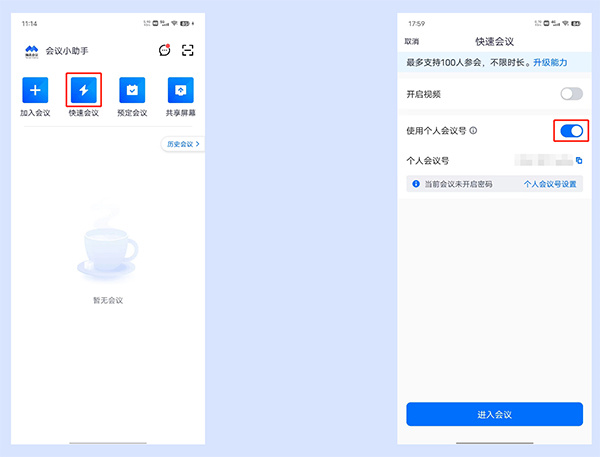
Task: Tap the Tencent Meeting logo avatar
Action: [x=32, y=51]
